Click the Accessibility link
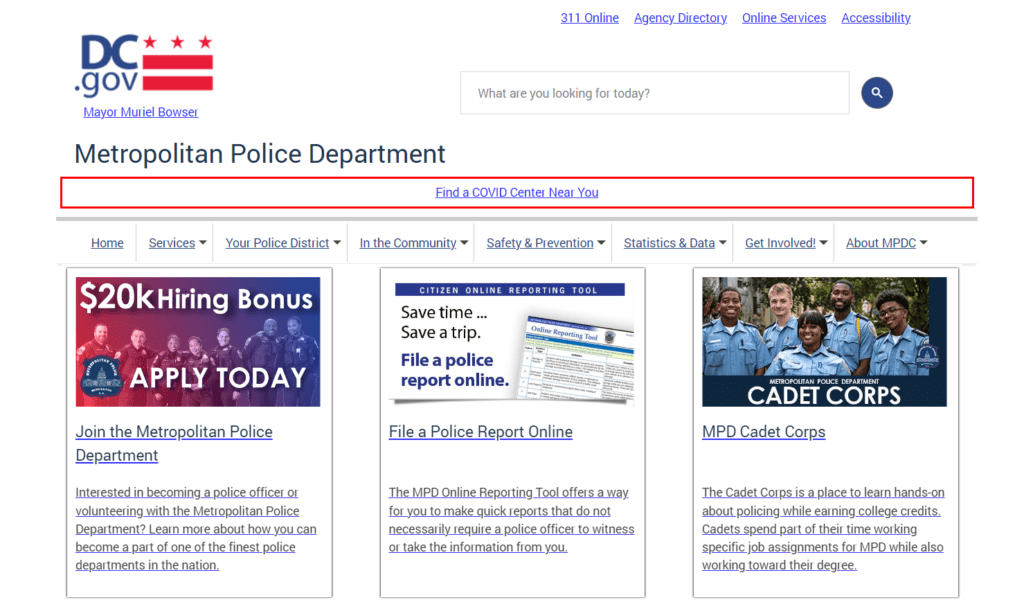 (875, 17)
